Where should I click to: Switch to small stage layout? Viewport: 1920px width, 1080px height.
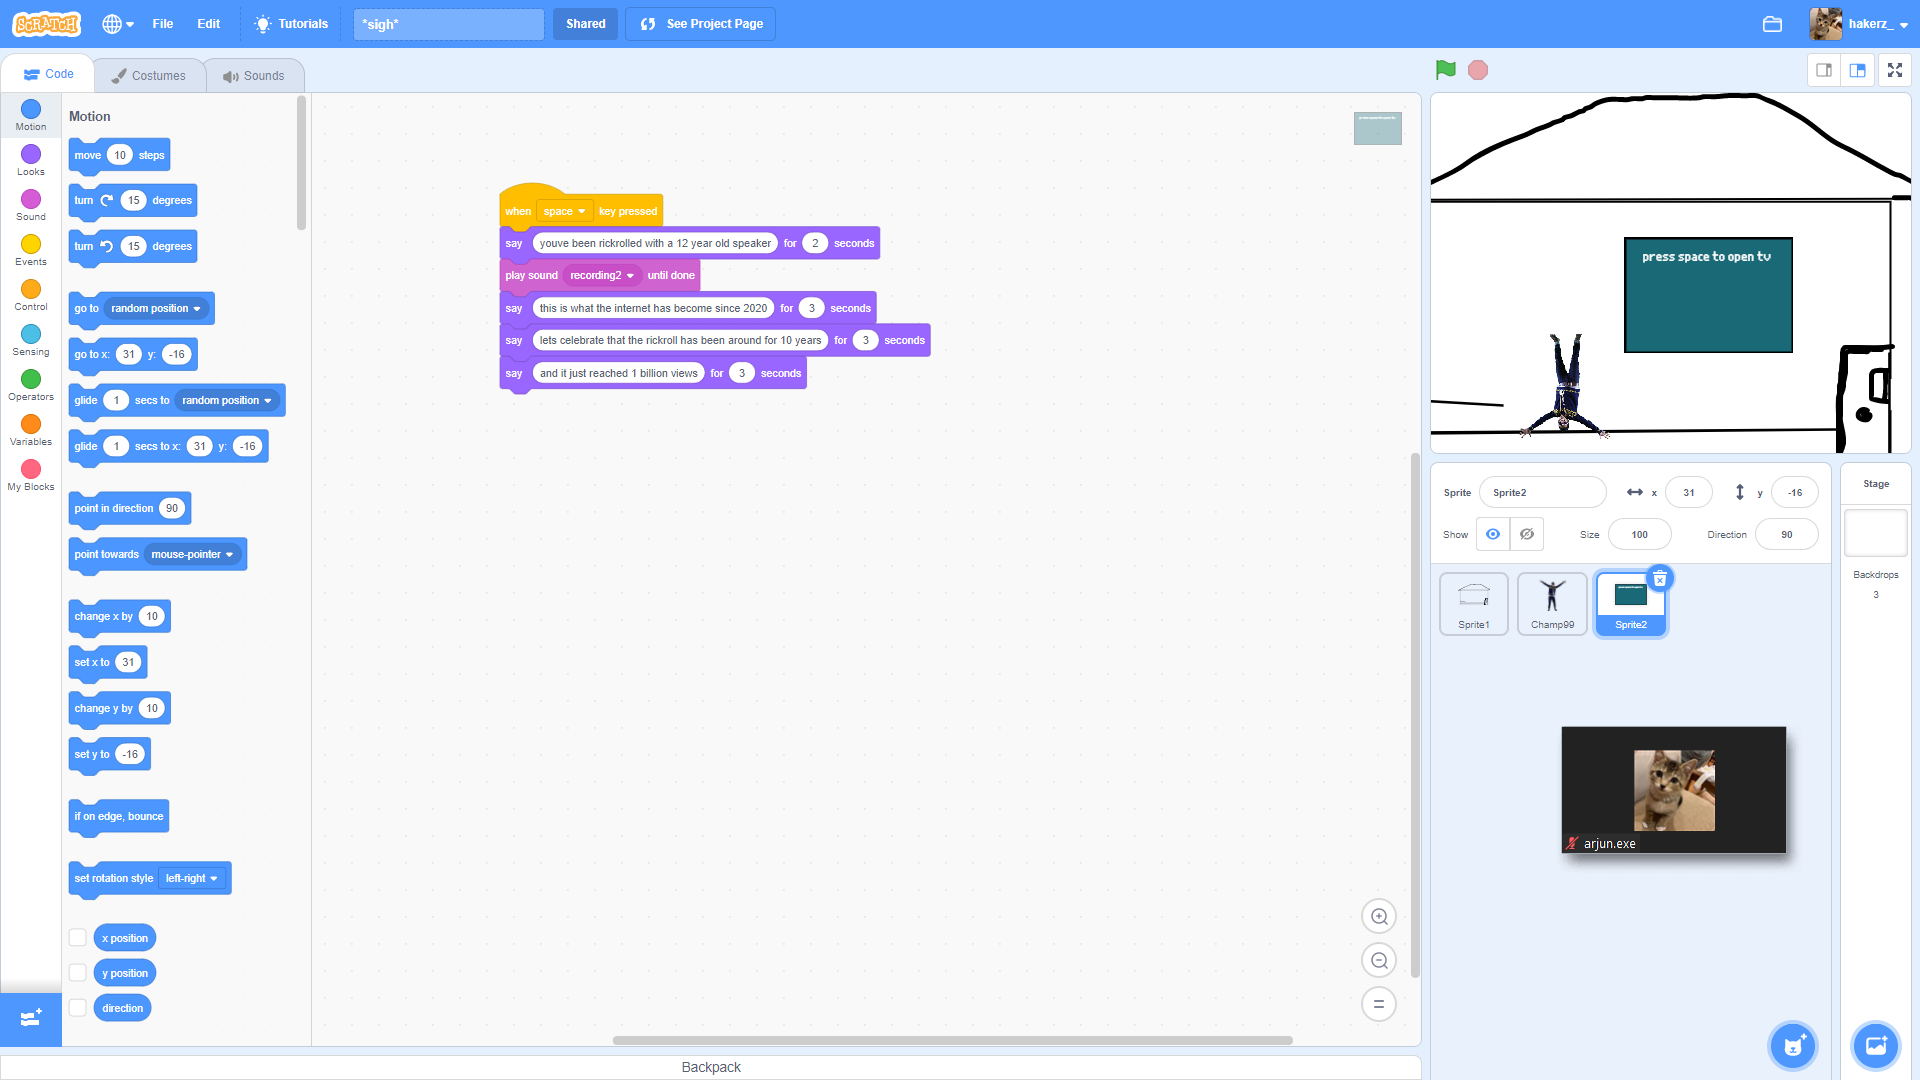[x=1824, y=70]
